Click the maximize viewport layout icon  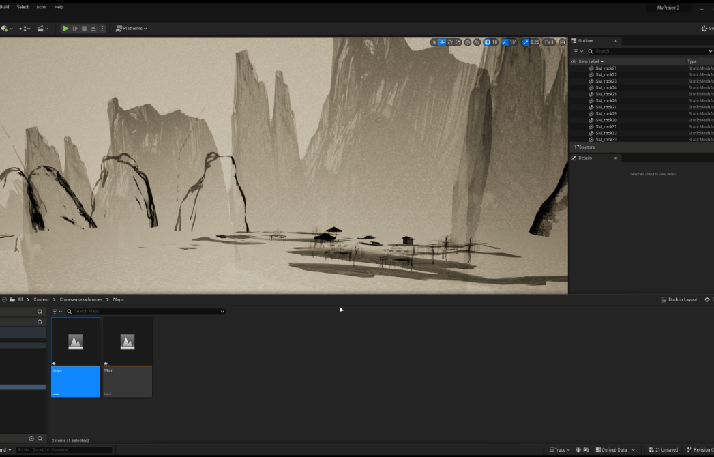click(562, 42)
